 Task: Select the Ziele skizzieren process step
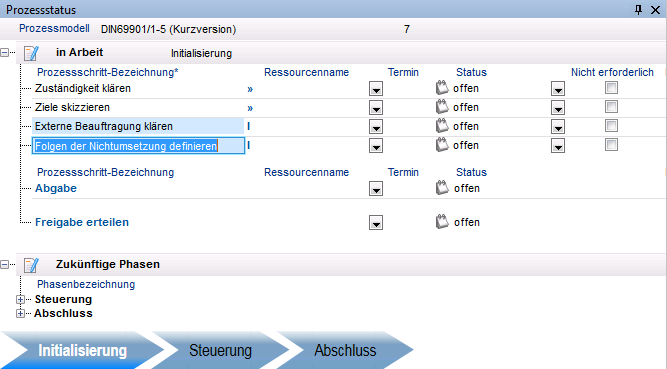tap(72, 107)
